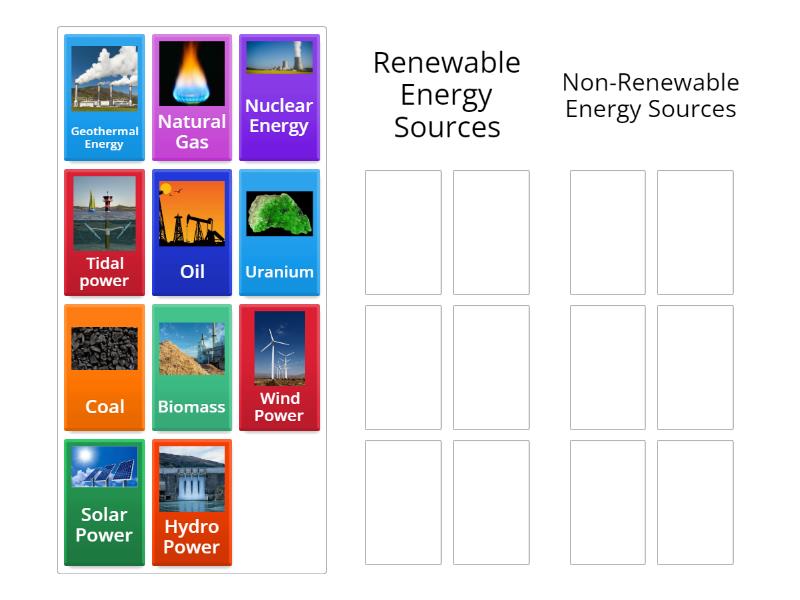Click the second slot under Renewable Energy Sources

tap(491, 234)
